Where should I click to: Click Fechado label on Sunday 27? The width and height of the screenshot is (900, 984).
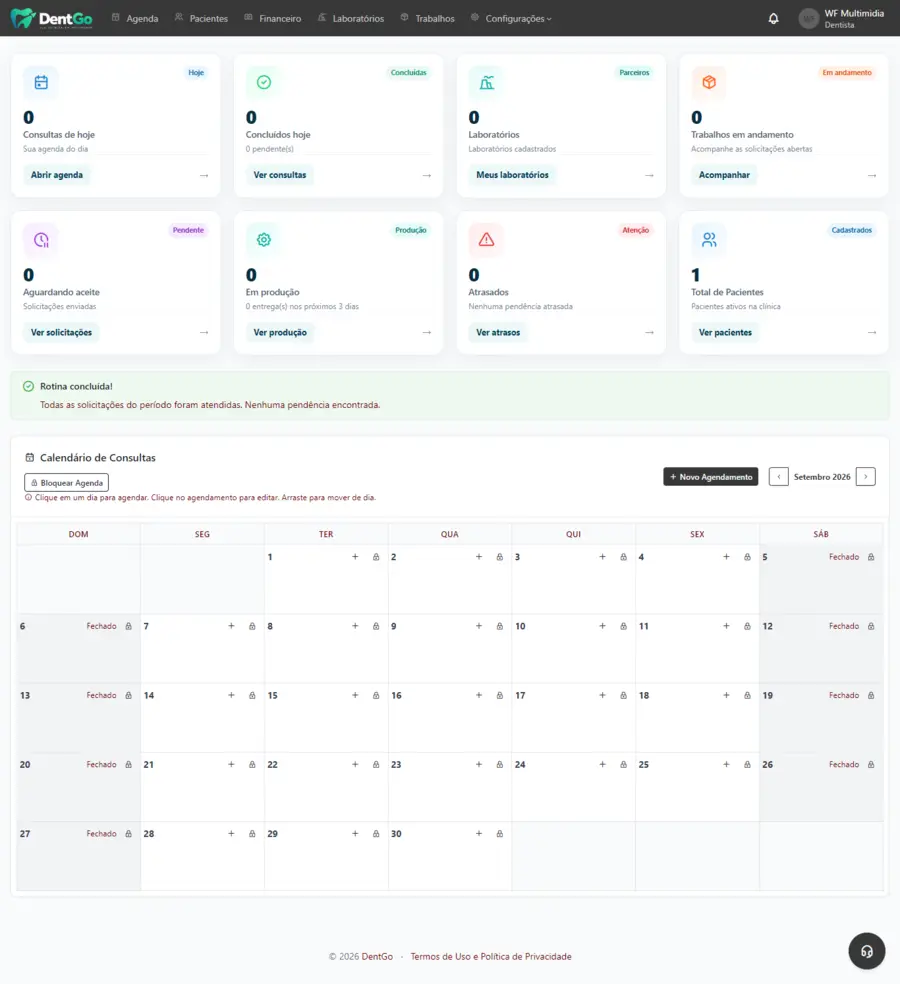[101, 833]
